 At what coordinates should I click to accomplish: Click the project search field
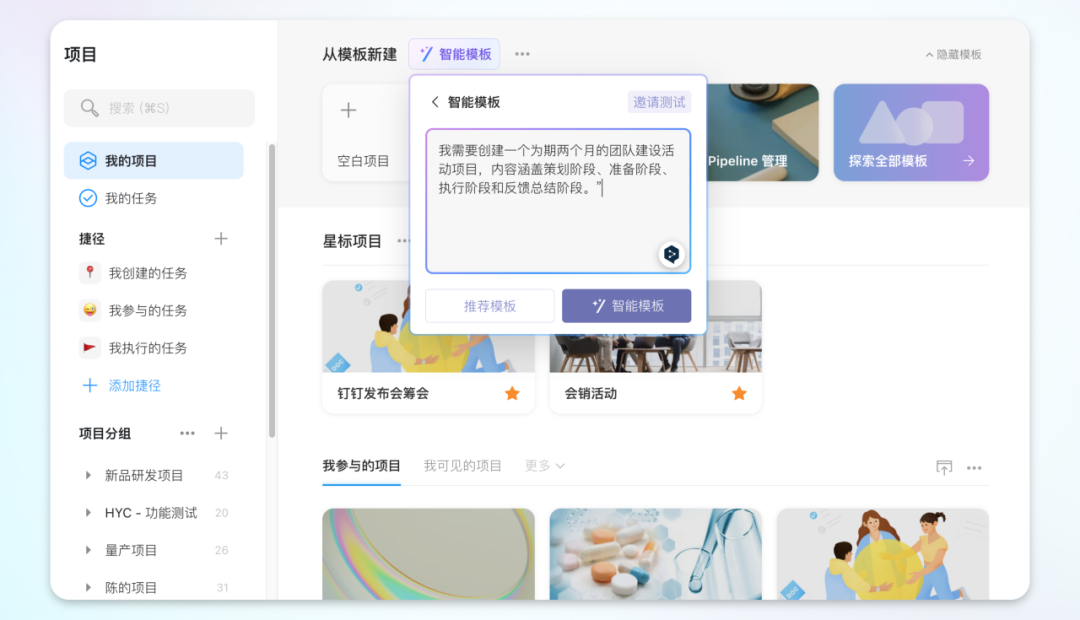[160, 108]
